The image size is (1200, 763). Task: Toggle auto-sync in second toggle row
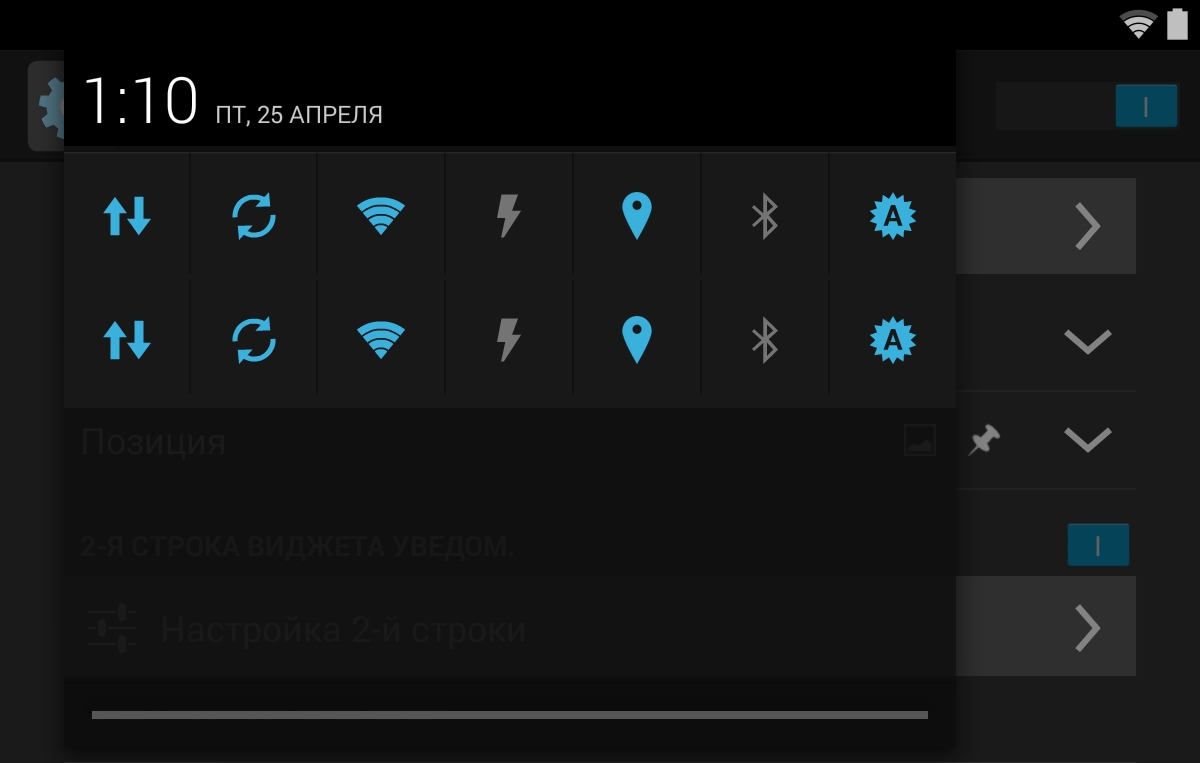pyautogui.click(x=254, y=340)
